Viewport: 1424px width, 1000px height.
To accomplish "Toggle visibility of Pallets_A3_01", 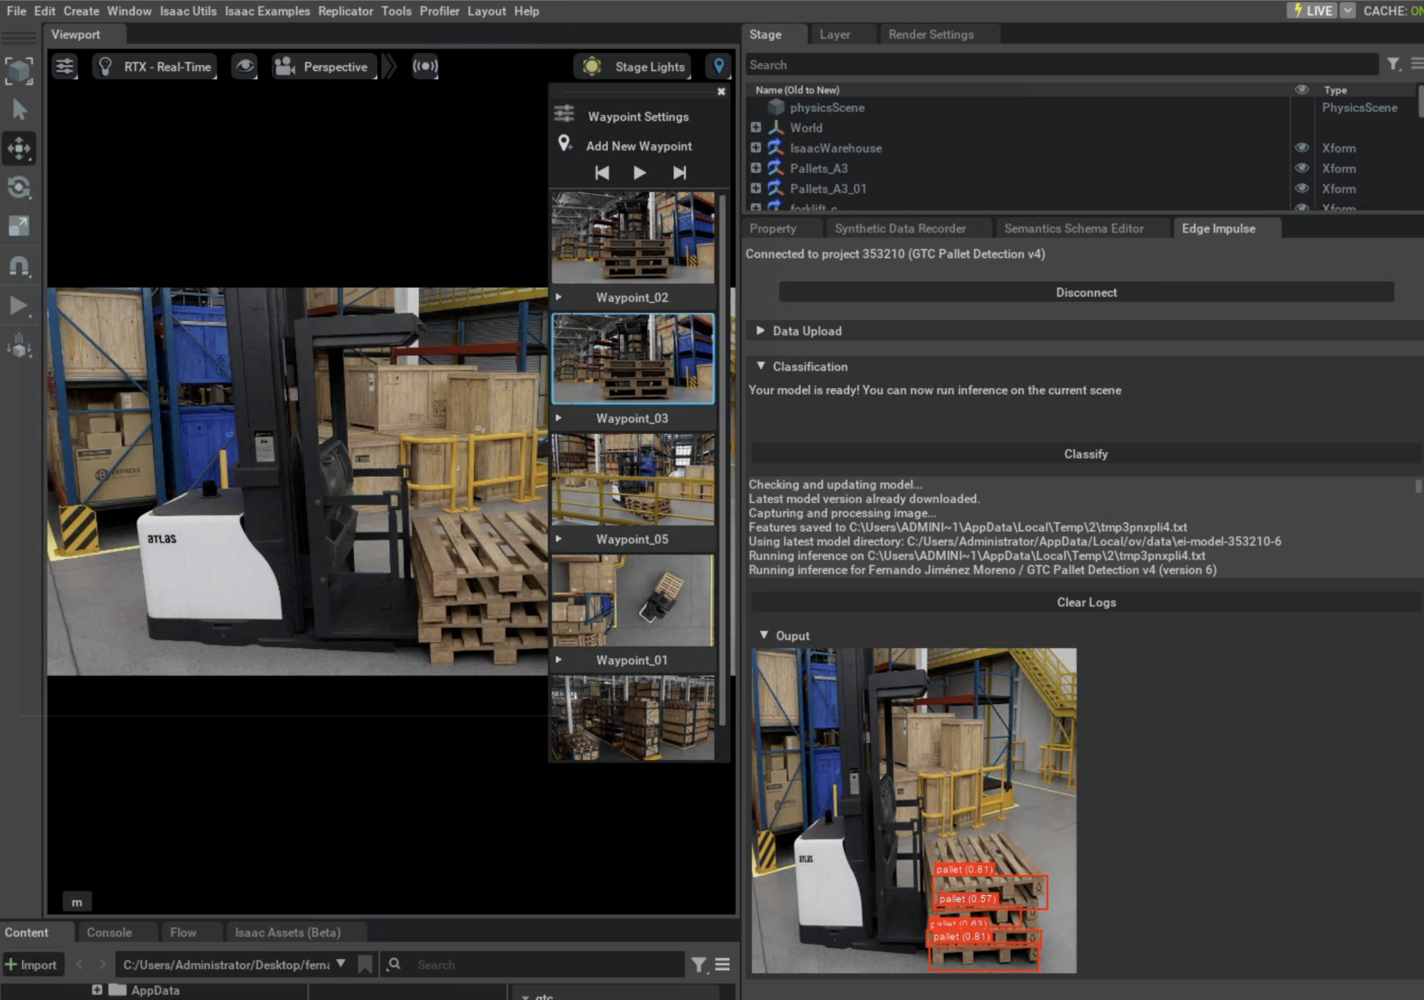I will [1301, 188].
